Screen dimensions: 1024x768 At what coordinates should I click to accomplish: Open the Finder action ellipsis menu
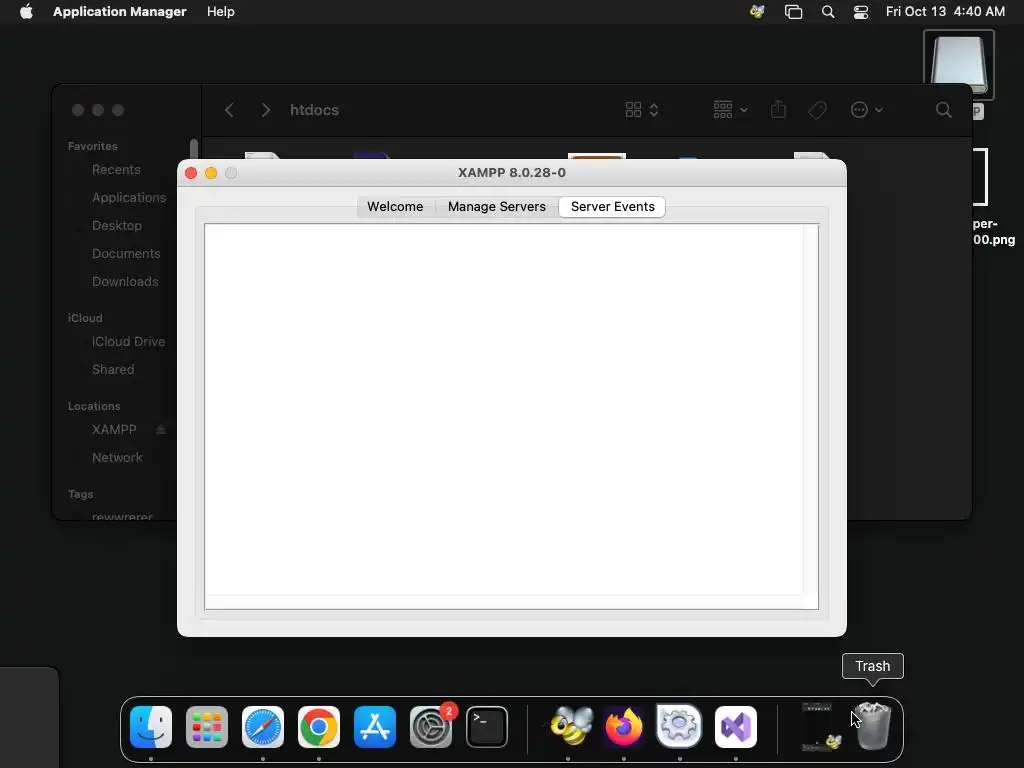point(867,110)
